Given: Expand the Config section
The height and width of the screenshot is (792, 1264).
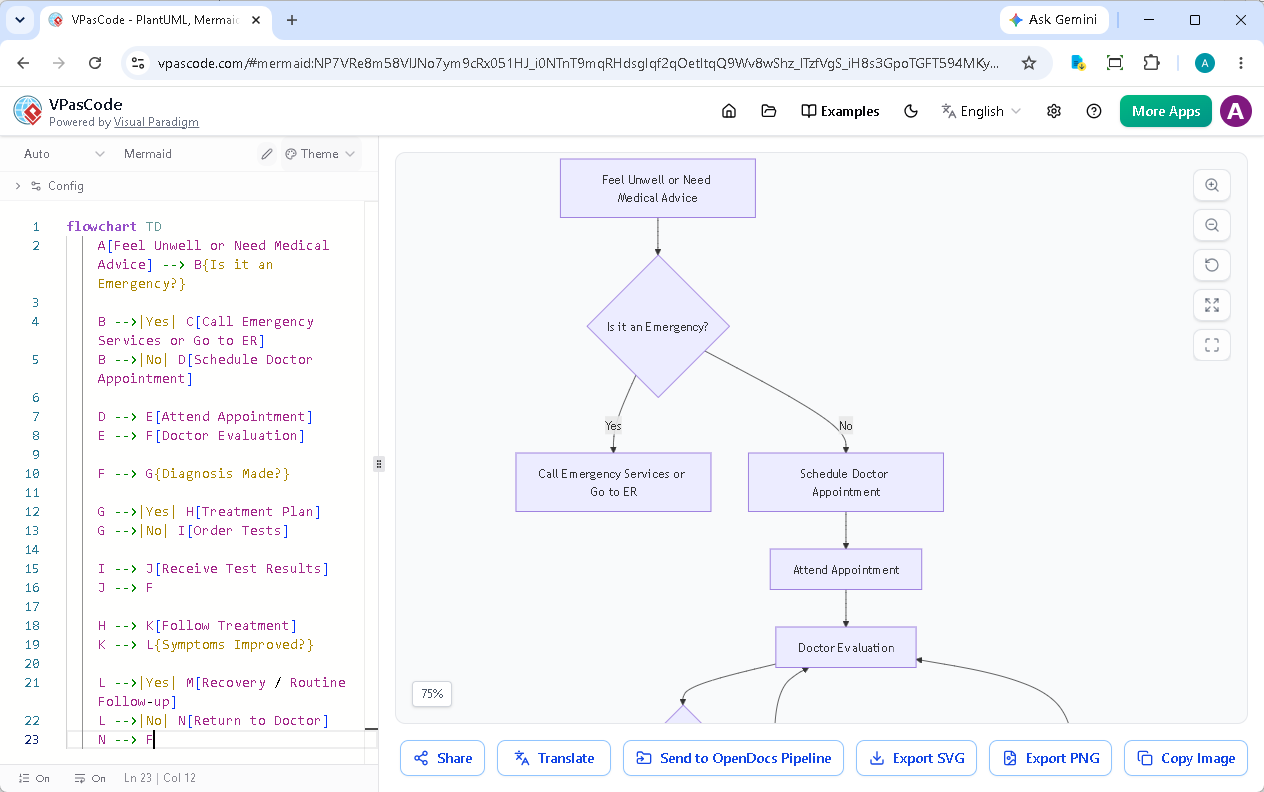Looking at the screenshot, I should tap(49, 186).
